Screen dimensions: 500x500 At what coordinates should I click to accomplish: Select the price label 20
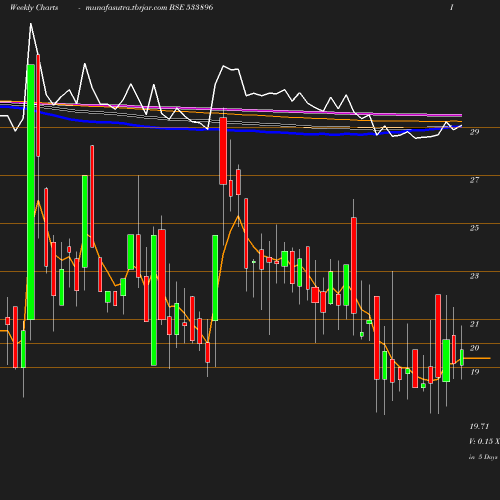(474, 348)
